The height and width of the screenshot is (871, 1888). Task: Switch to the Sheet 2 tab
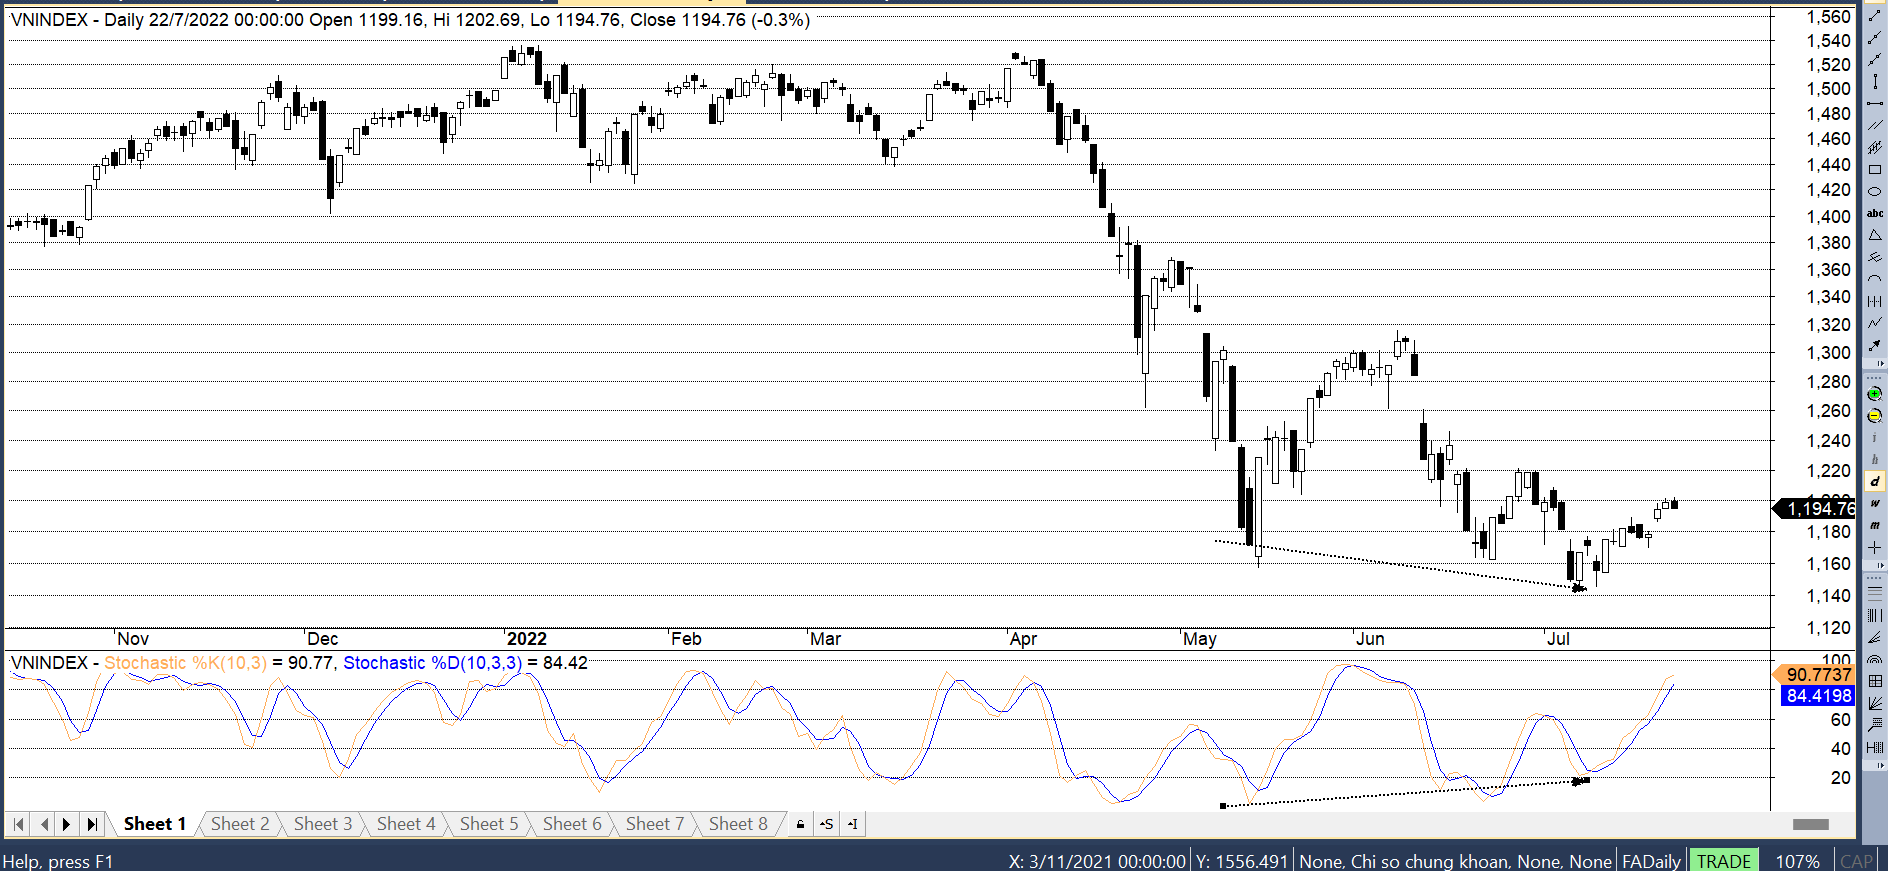[x=240, y=824]
